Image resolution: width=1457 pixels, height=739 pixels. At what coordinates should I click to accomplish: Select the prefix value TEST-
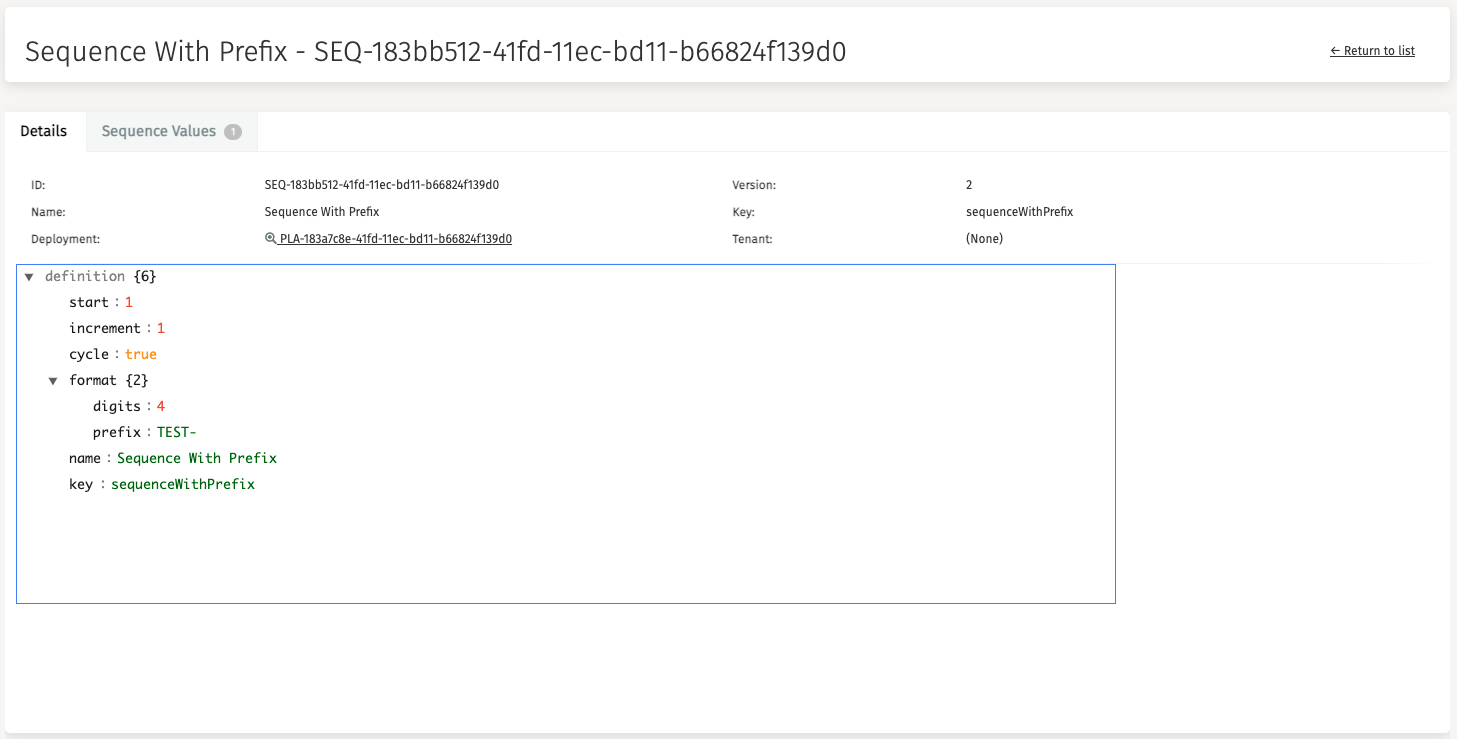176,432
